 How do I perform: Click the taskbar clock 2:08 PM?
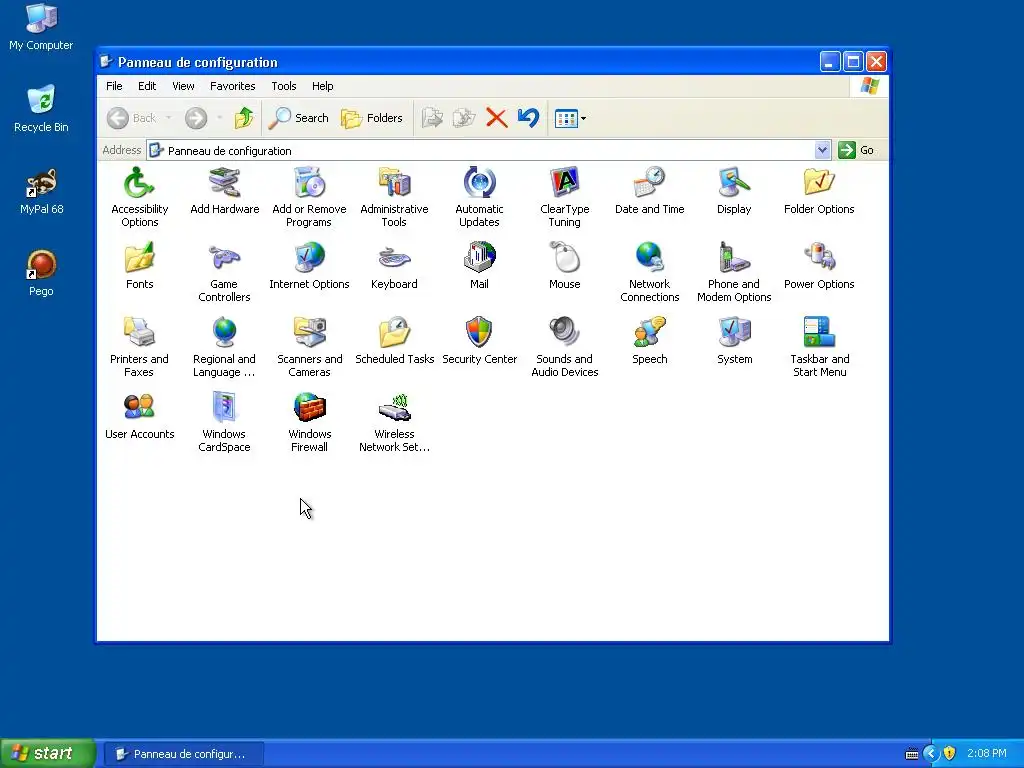[987, 754]
